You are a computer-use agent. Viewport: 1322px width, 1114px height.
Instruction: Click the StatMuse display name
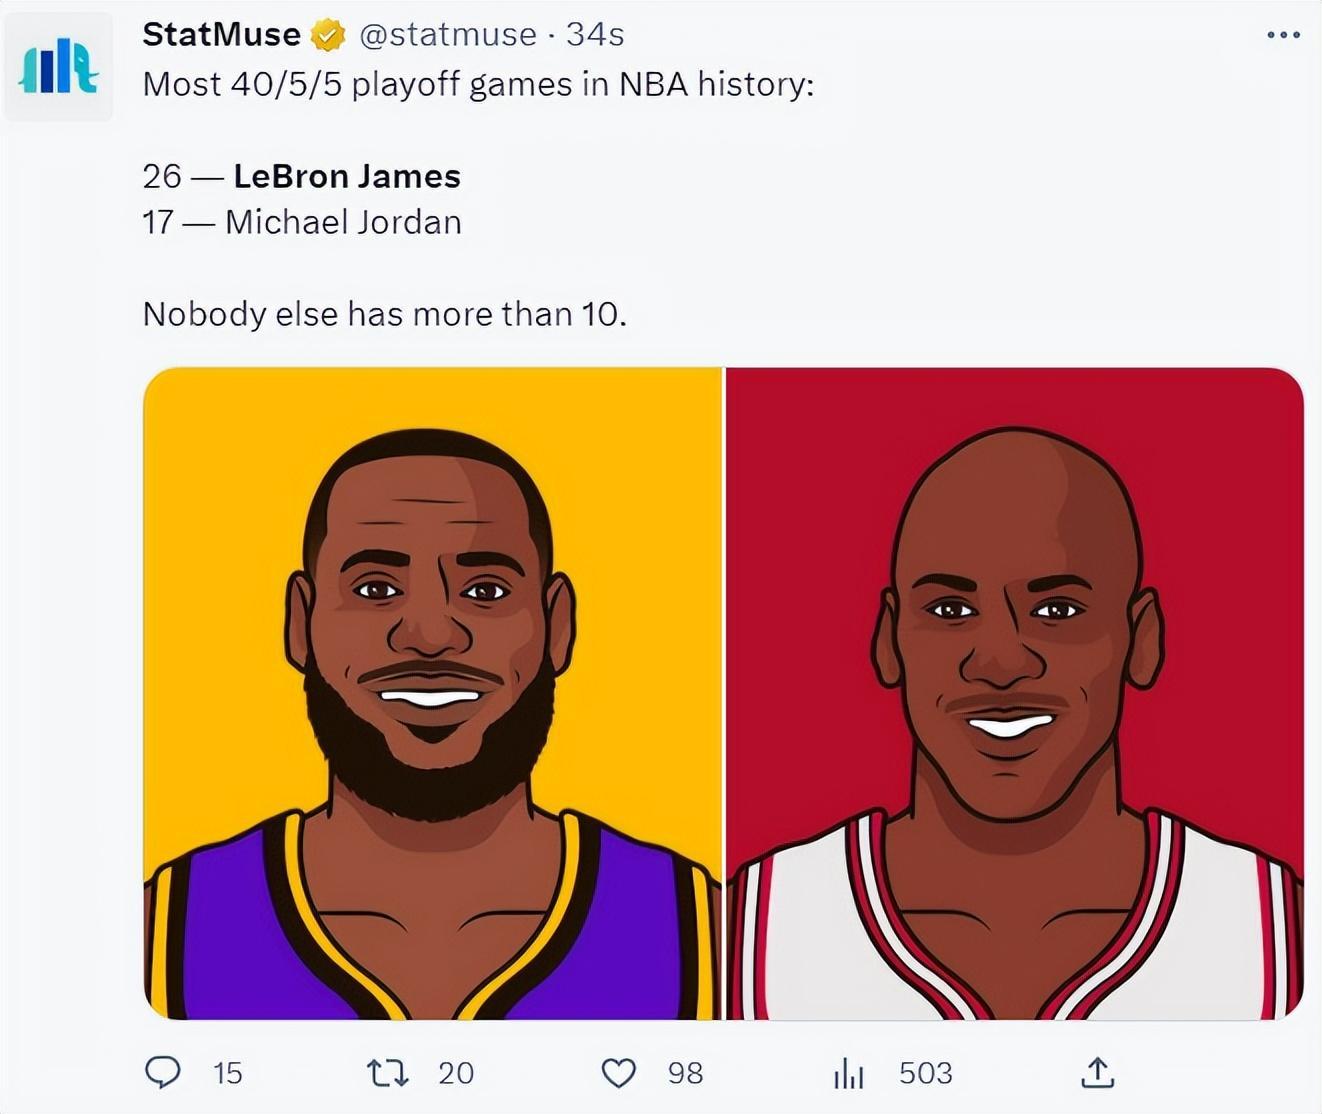click(x=221, y=35)
